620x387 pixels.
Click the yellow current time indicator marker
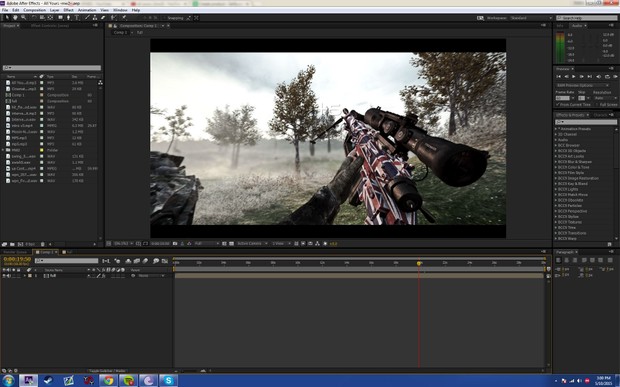(419, 263)
